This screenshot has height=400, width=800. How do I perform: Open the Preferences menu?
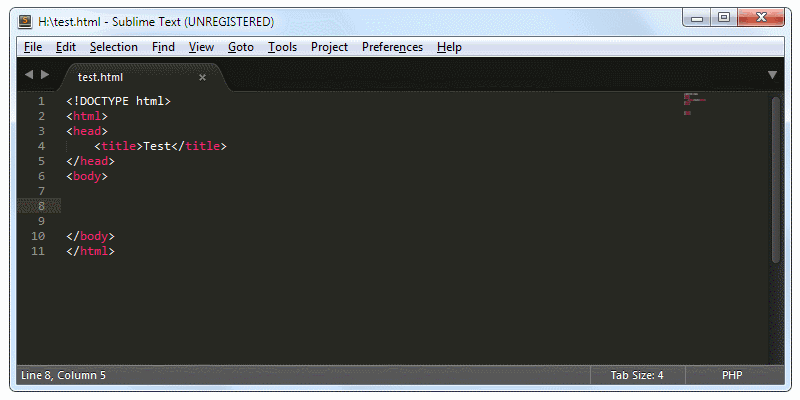coord(392,47)
